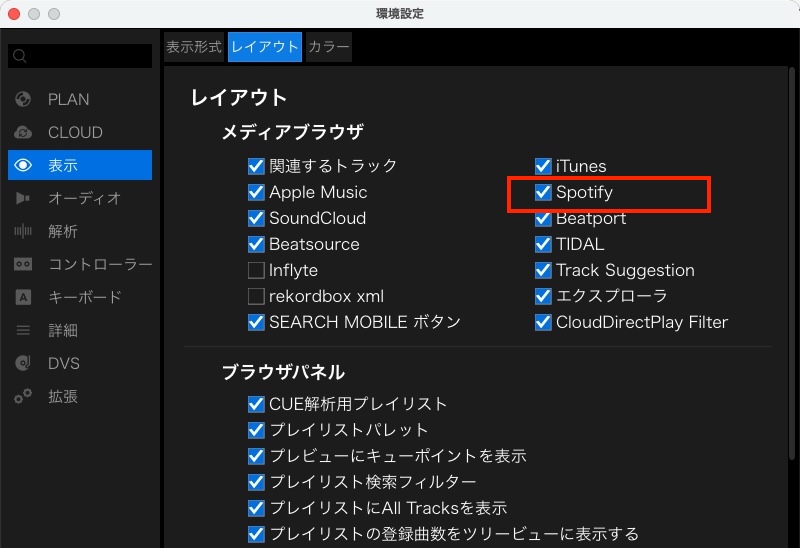Toggle the Beatport checkbox
The width and height of the screenshot is (800, 548).
543,218
